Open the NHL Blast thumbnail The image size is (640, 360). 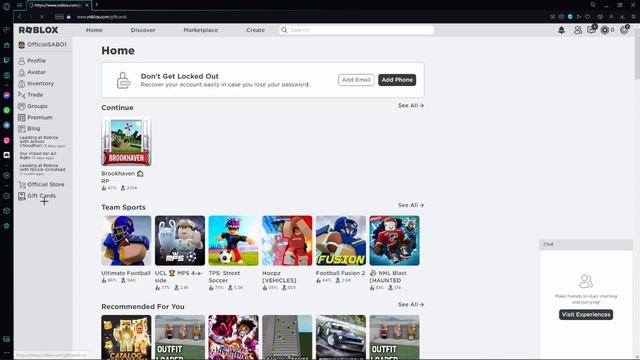tap(394, 241)
